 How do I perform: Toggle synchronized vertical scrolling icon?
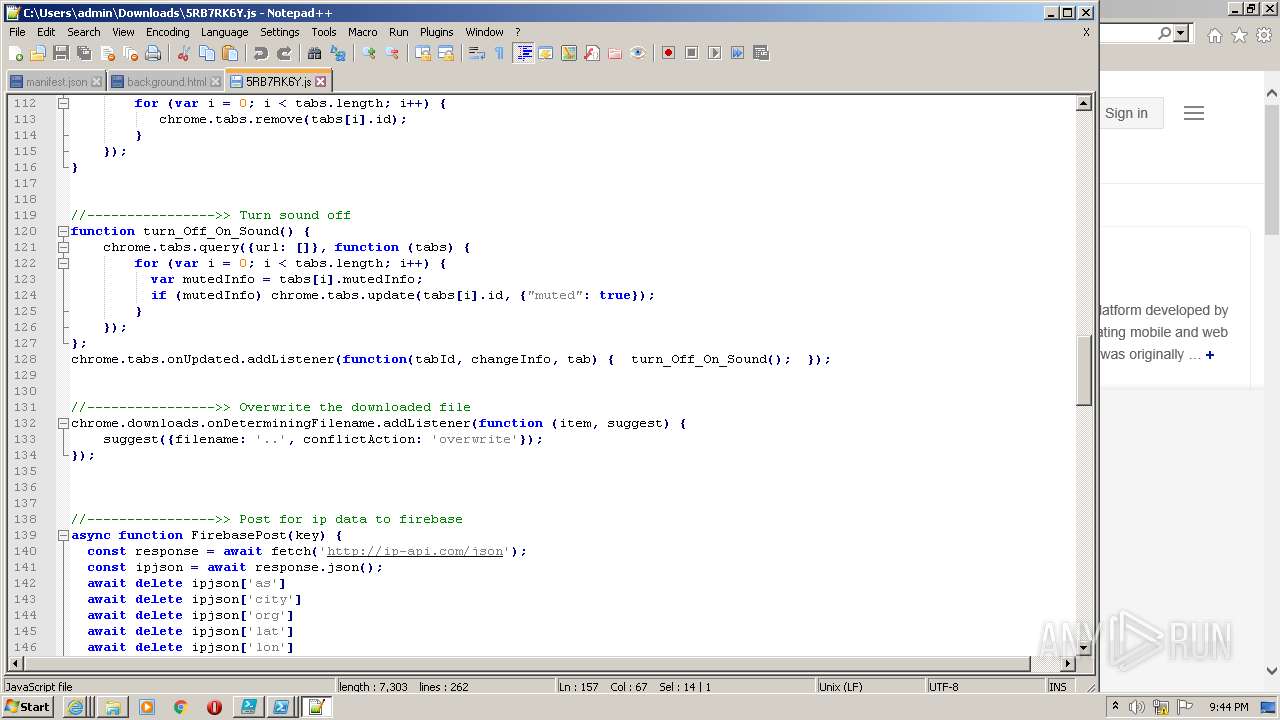point(423,53)
